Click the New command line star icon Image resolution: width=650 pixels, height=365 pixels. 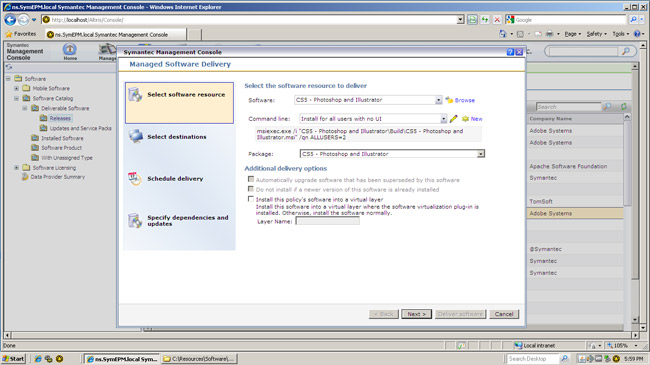point(465,119)
